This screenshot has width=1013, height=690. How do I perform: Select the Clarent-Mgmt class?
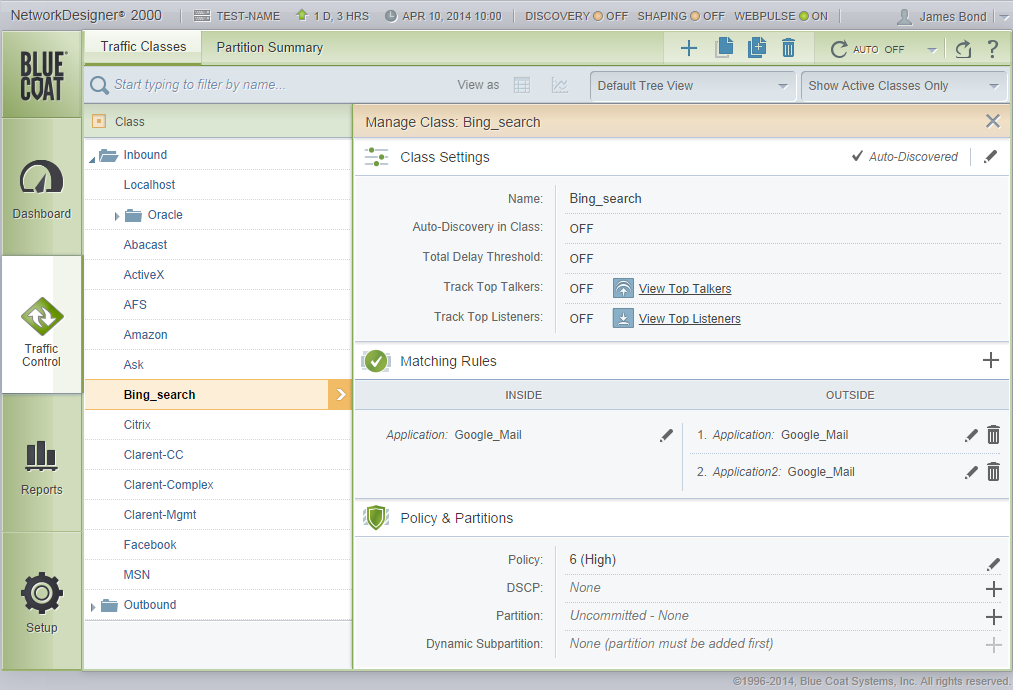(160, 515)
